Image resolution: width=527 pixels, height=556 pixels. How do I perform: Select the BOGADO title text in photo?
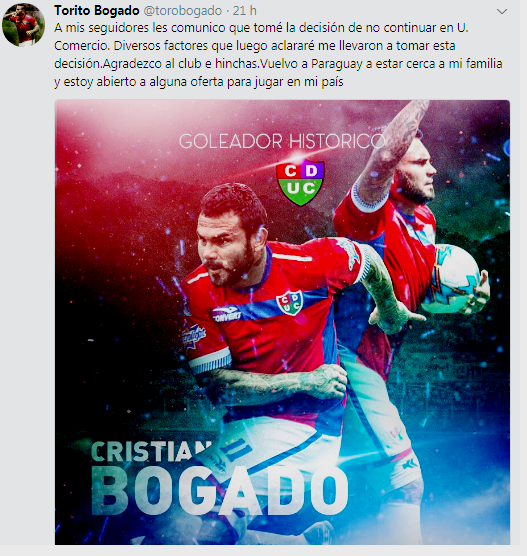click(x=220, y=490)
